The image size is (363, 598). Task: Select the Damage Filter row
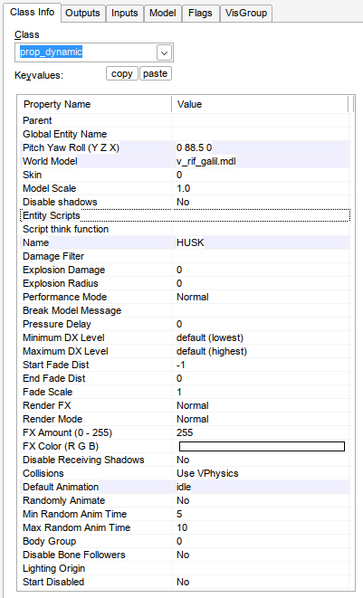click(184, 256)
